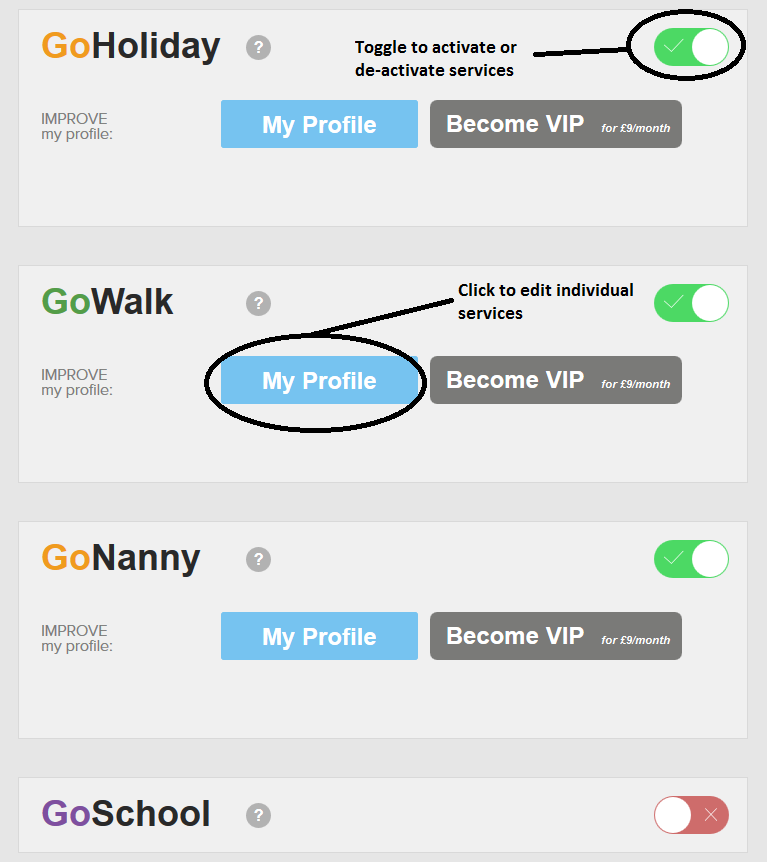
Task: Become VIP for the GoHoliday service
Action: point(555,124)
